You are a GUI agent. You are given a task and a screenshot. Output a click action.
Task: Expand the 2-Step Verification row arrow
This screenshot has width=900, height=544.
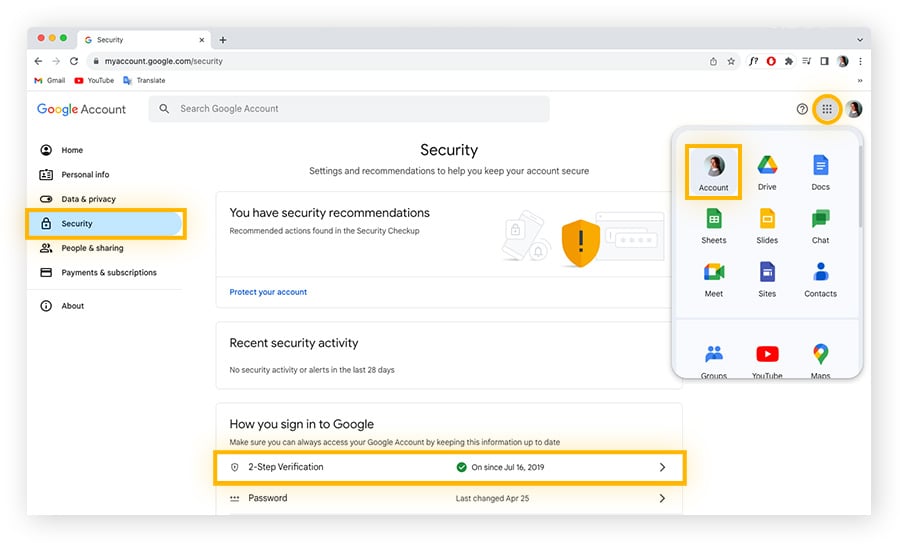662,467
